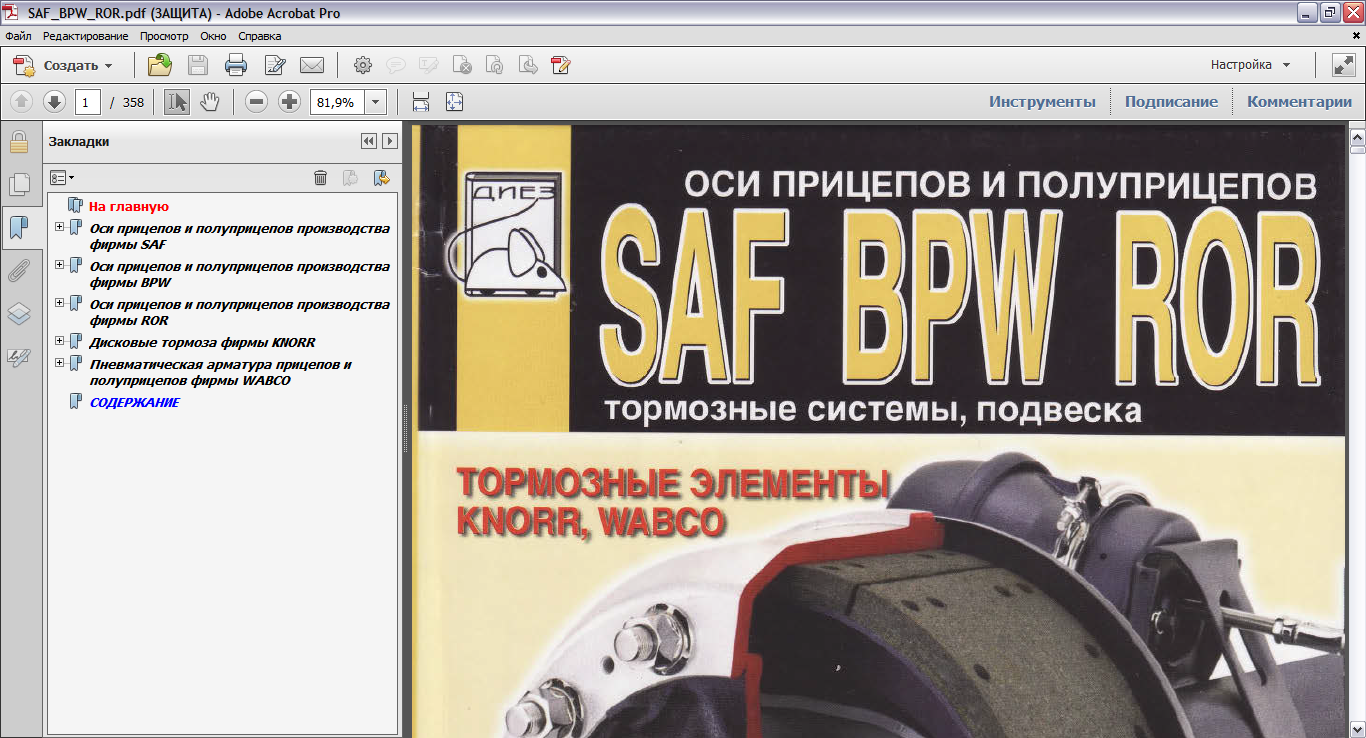Click the Open file folder icon
Viewport: 1366px width, 738px height.
point(160,66)
